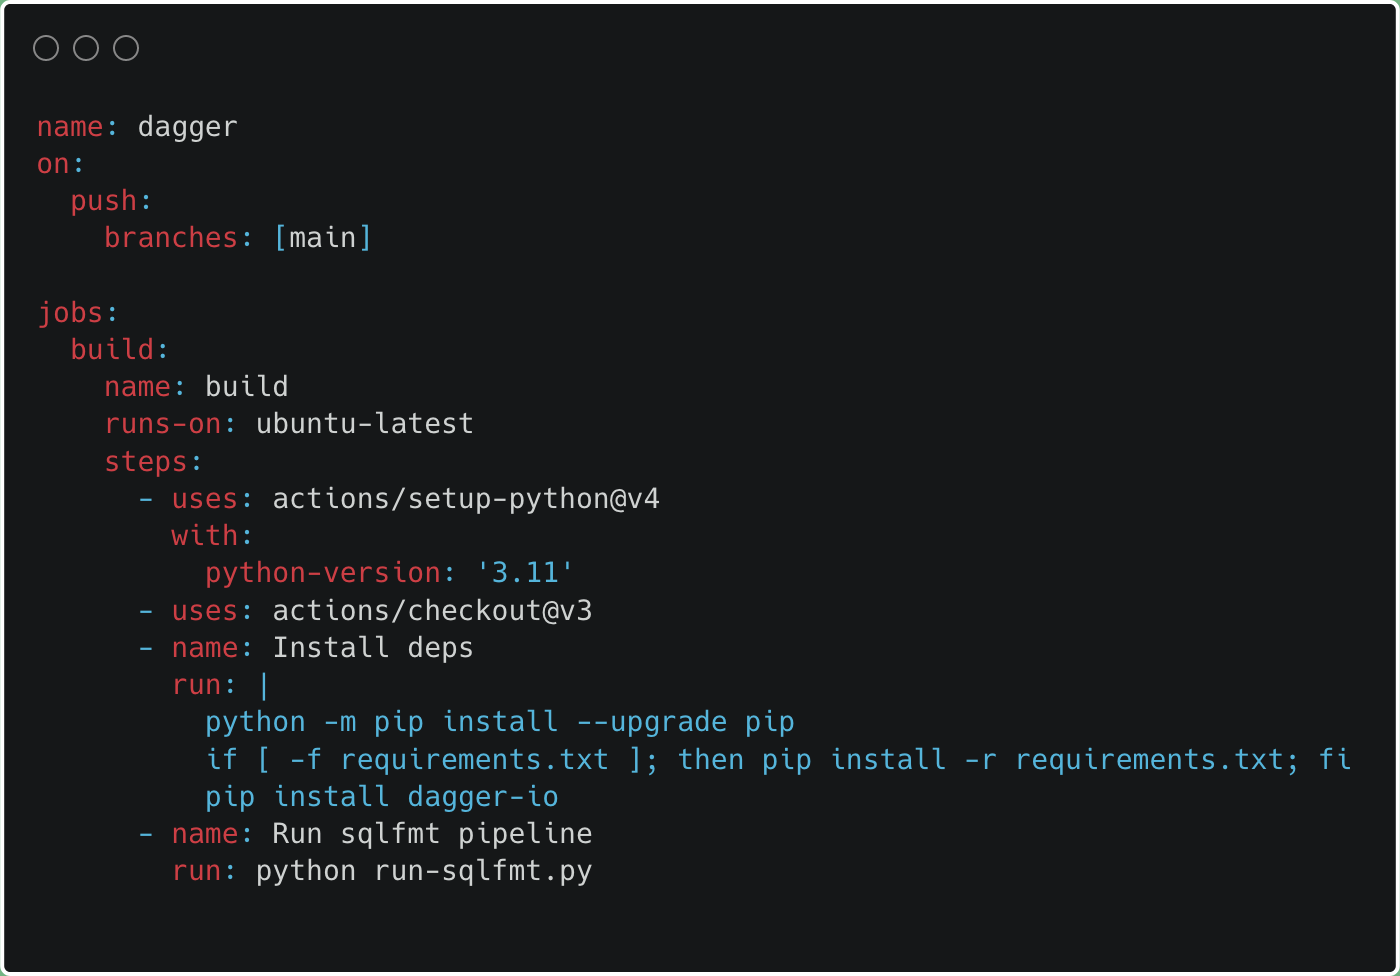1400x976 pixels.
Task: Click main inside the branches brackets
Action: coord(323,238)
